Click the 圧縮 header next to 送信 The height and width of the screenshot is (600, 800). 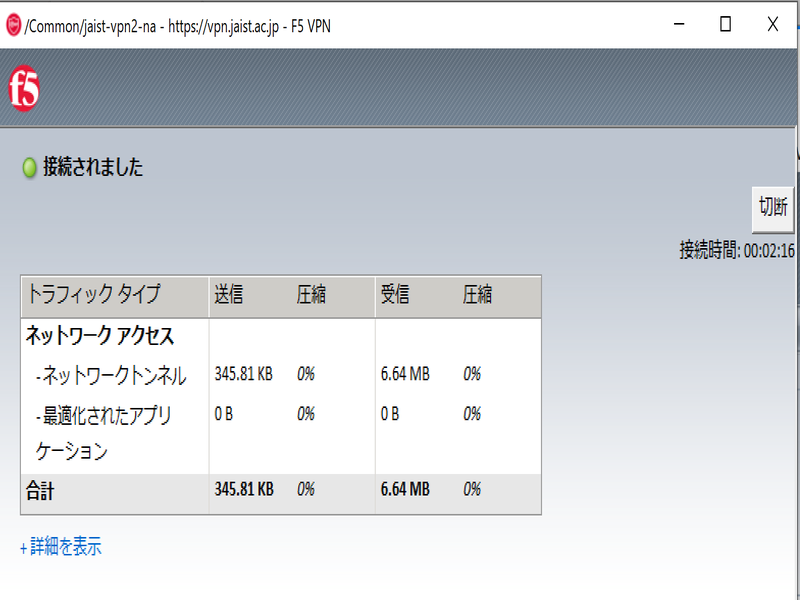tap(311, 294)
